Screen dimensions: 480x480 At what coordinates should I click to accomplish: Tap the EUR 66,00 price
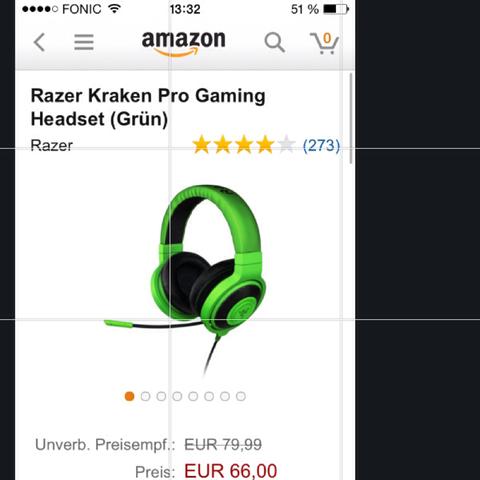230,471
